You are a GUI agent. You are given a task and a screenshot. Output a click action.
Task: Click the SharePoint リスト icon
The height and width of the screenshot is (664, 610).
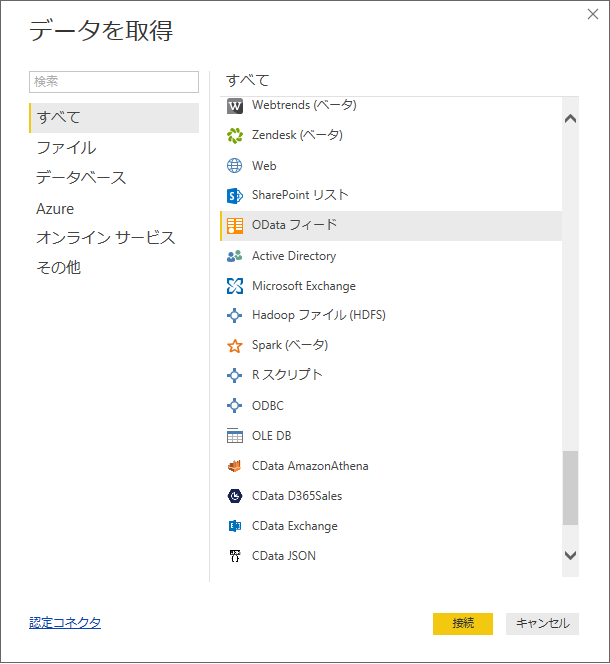[235, 196]
